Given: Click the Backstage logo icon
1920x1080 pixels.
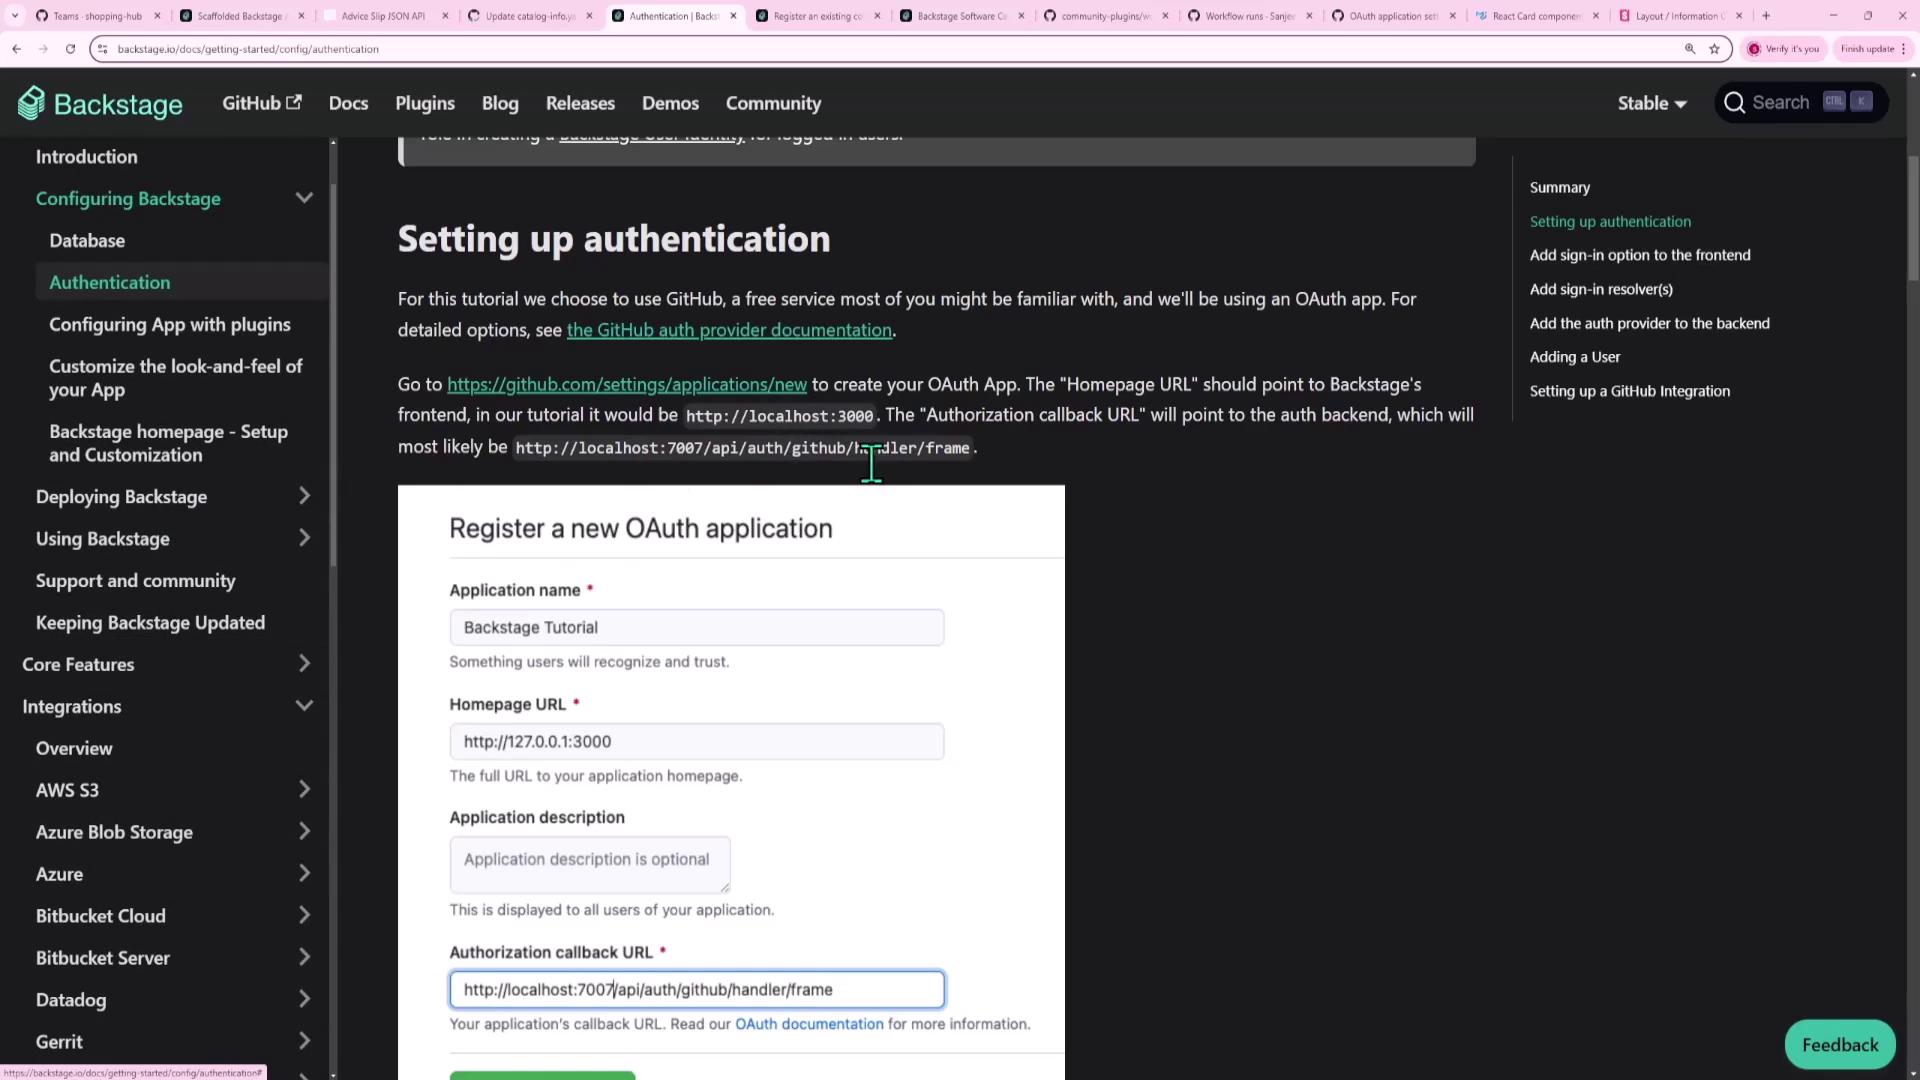Looking at the screenshot, I should (x=31, y=103).
